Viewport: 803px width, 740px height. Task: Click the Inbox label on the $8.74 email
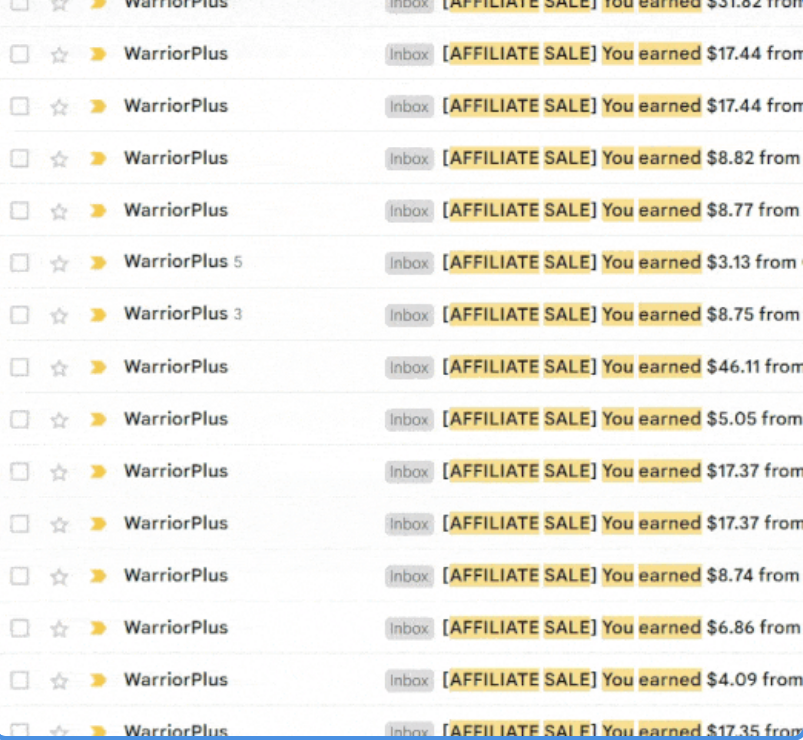(409, 576)
